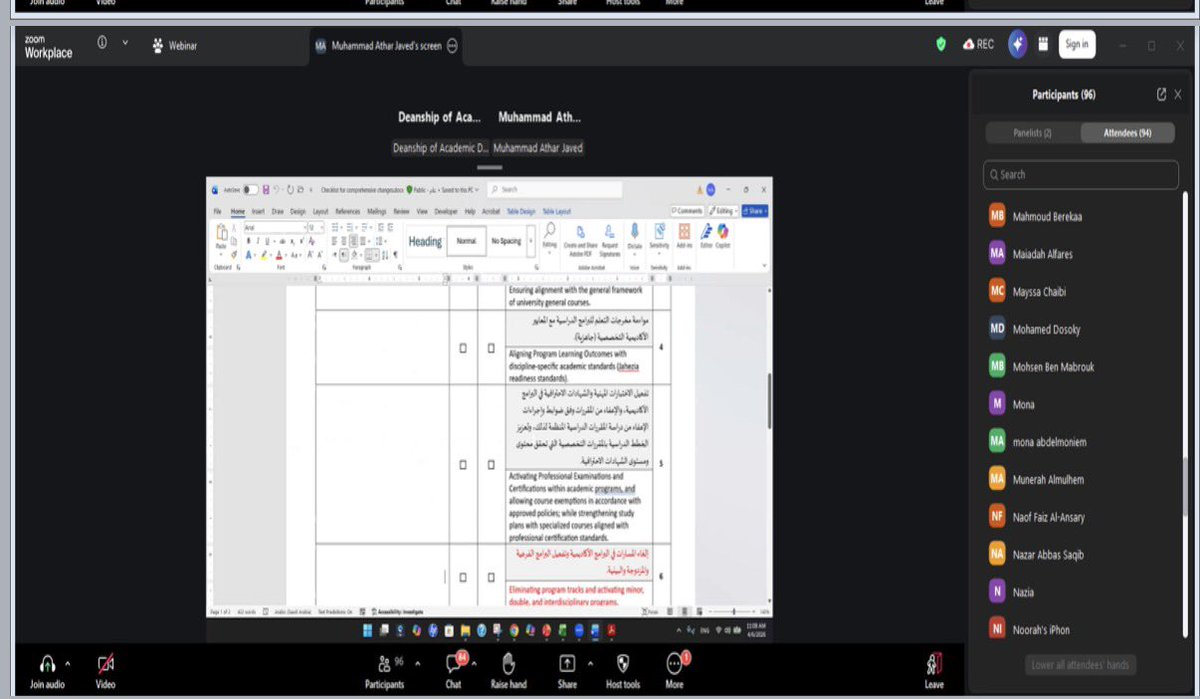Open Editing mode dropdown in shared Word
Viewport: 1200px width, 699px height.
pyautogui.click(x=724, y=211)
